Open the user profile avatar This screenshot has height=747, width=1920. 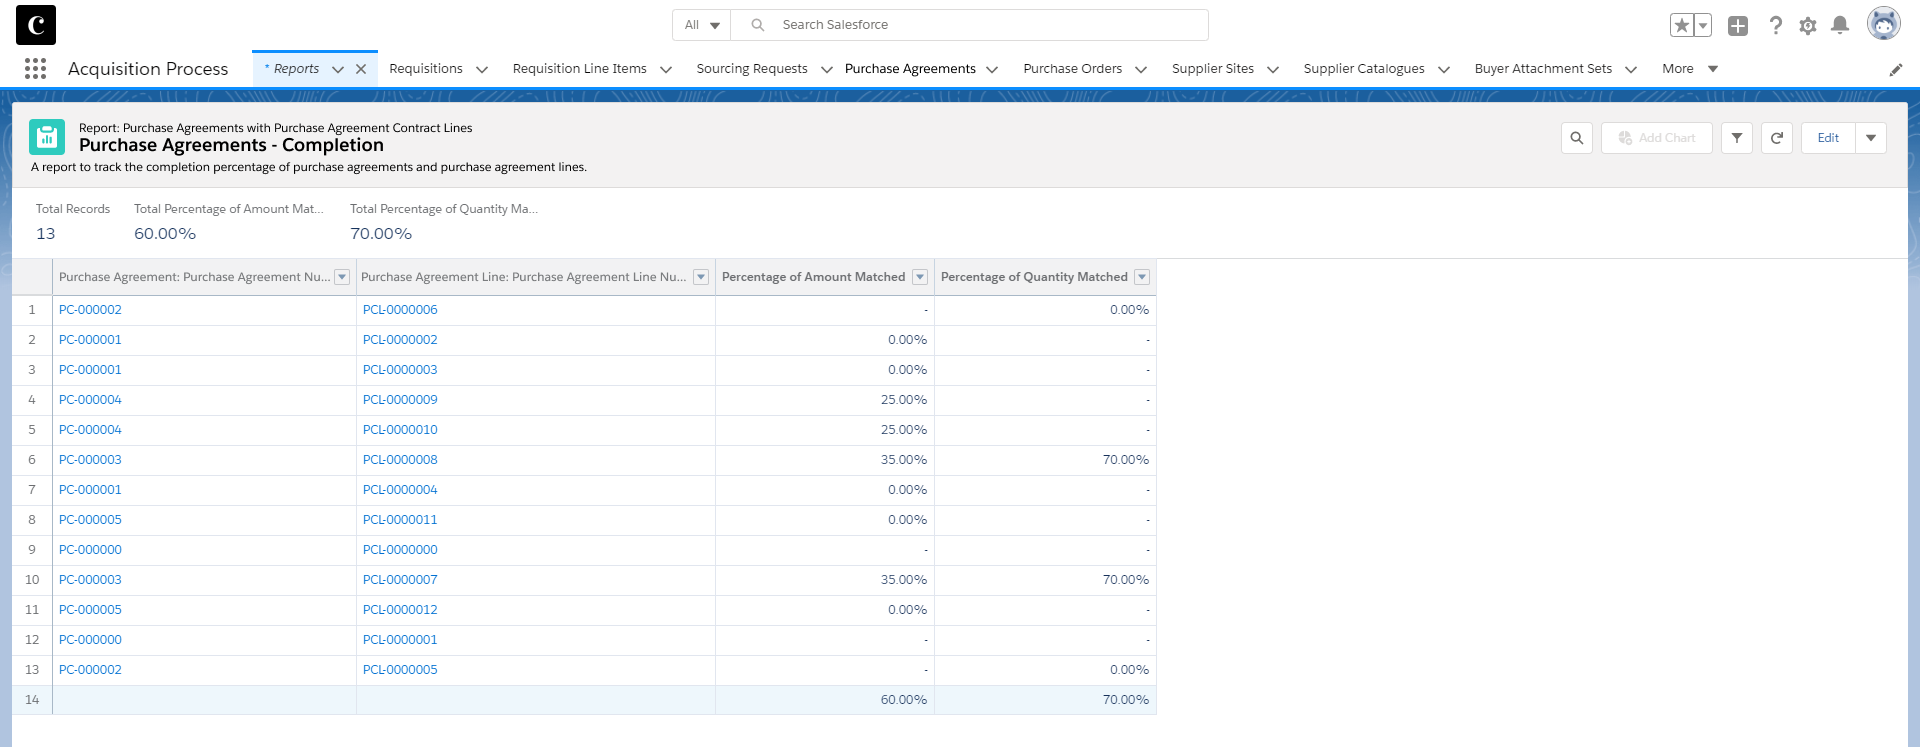(1883, 25)
